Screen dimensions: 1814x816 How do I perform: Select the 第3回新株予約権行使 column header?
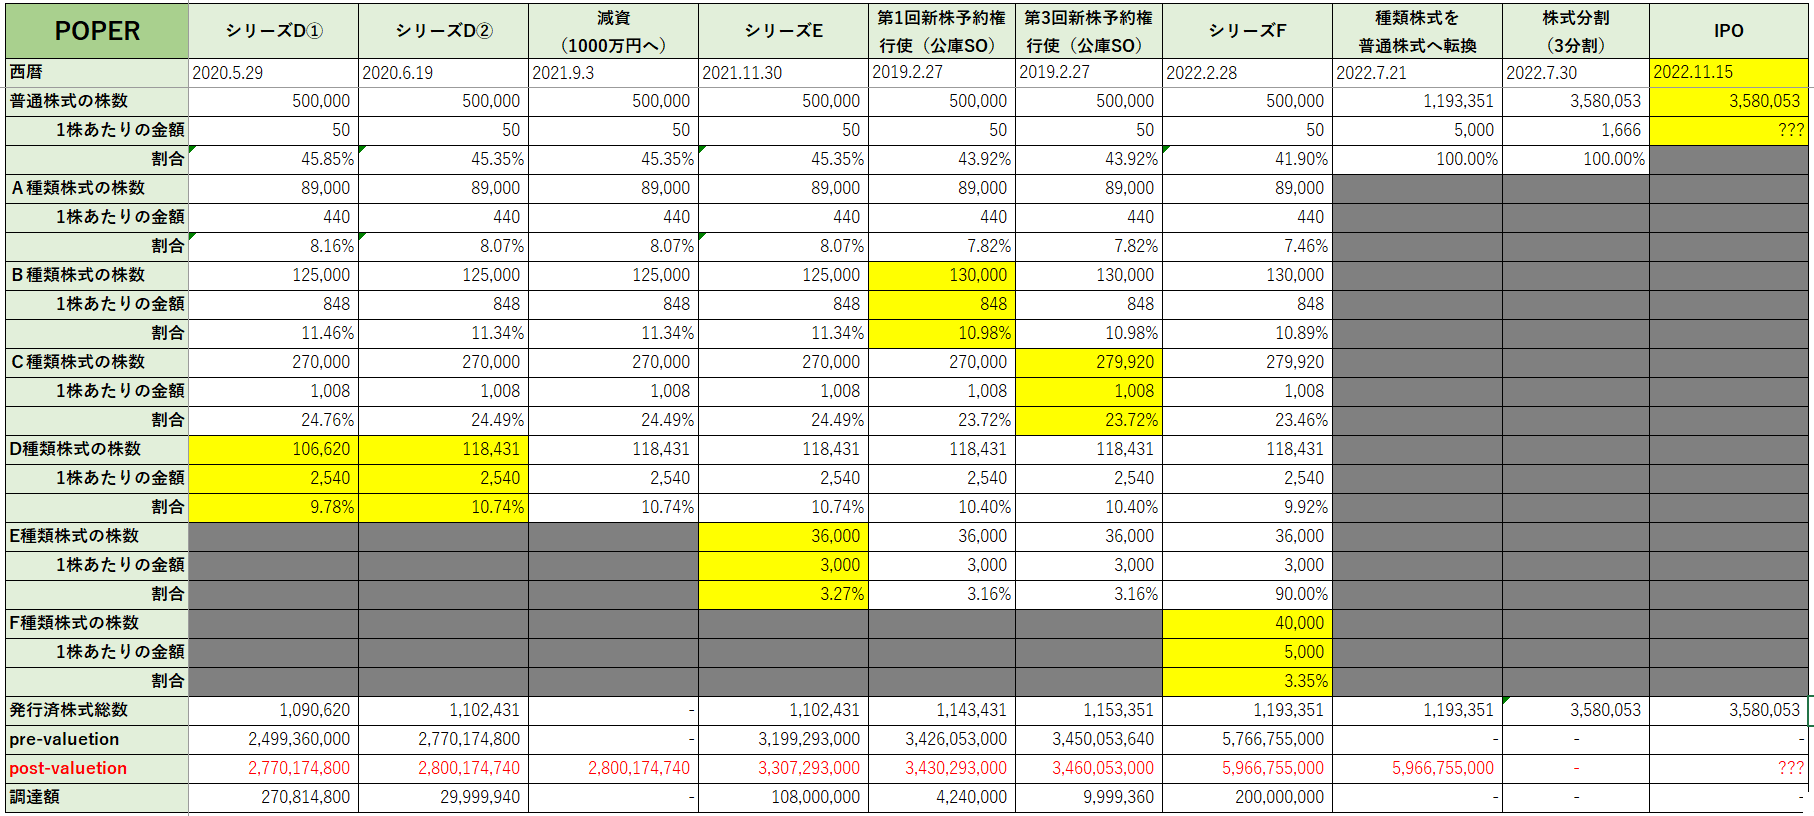point(1089,31)
